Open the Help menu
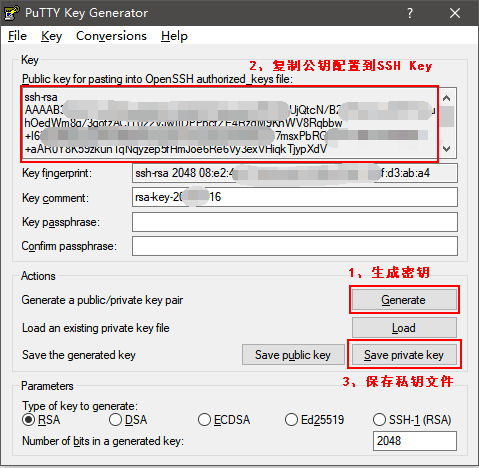Viewport: 479px width, 468px height. click(x=174, y=36)
